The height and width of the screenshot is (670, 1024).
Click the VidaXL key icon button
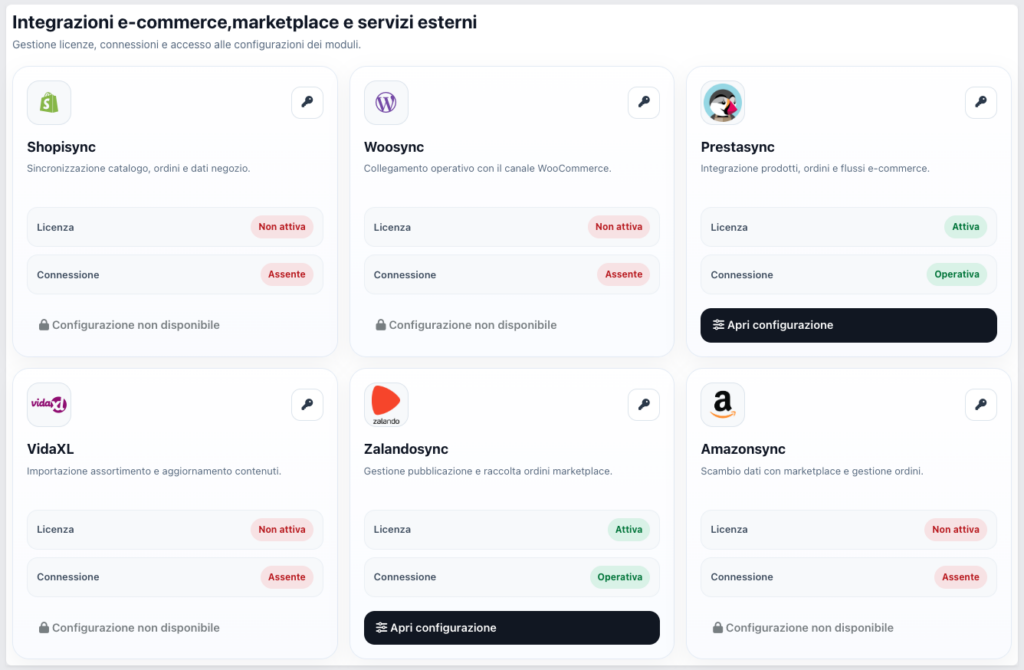click(x=307, y=404)
